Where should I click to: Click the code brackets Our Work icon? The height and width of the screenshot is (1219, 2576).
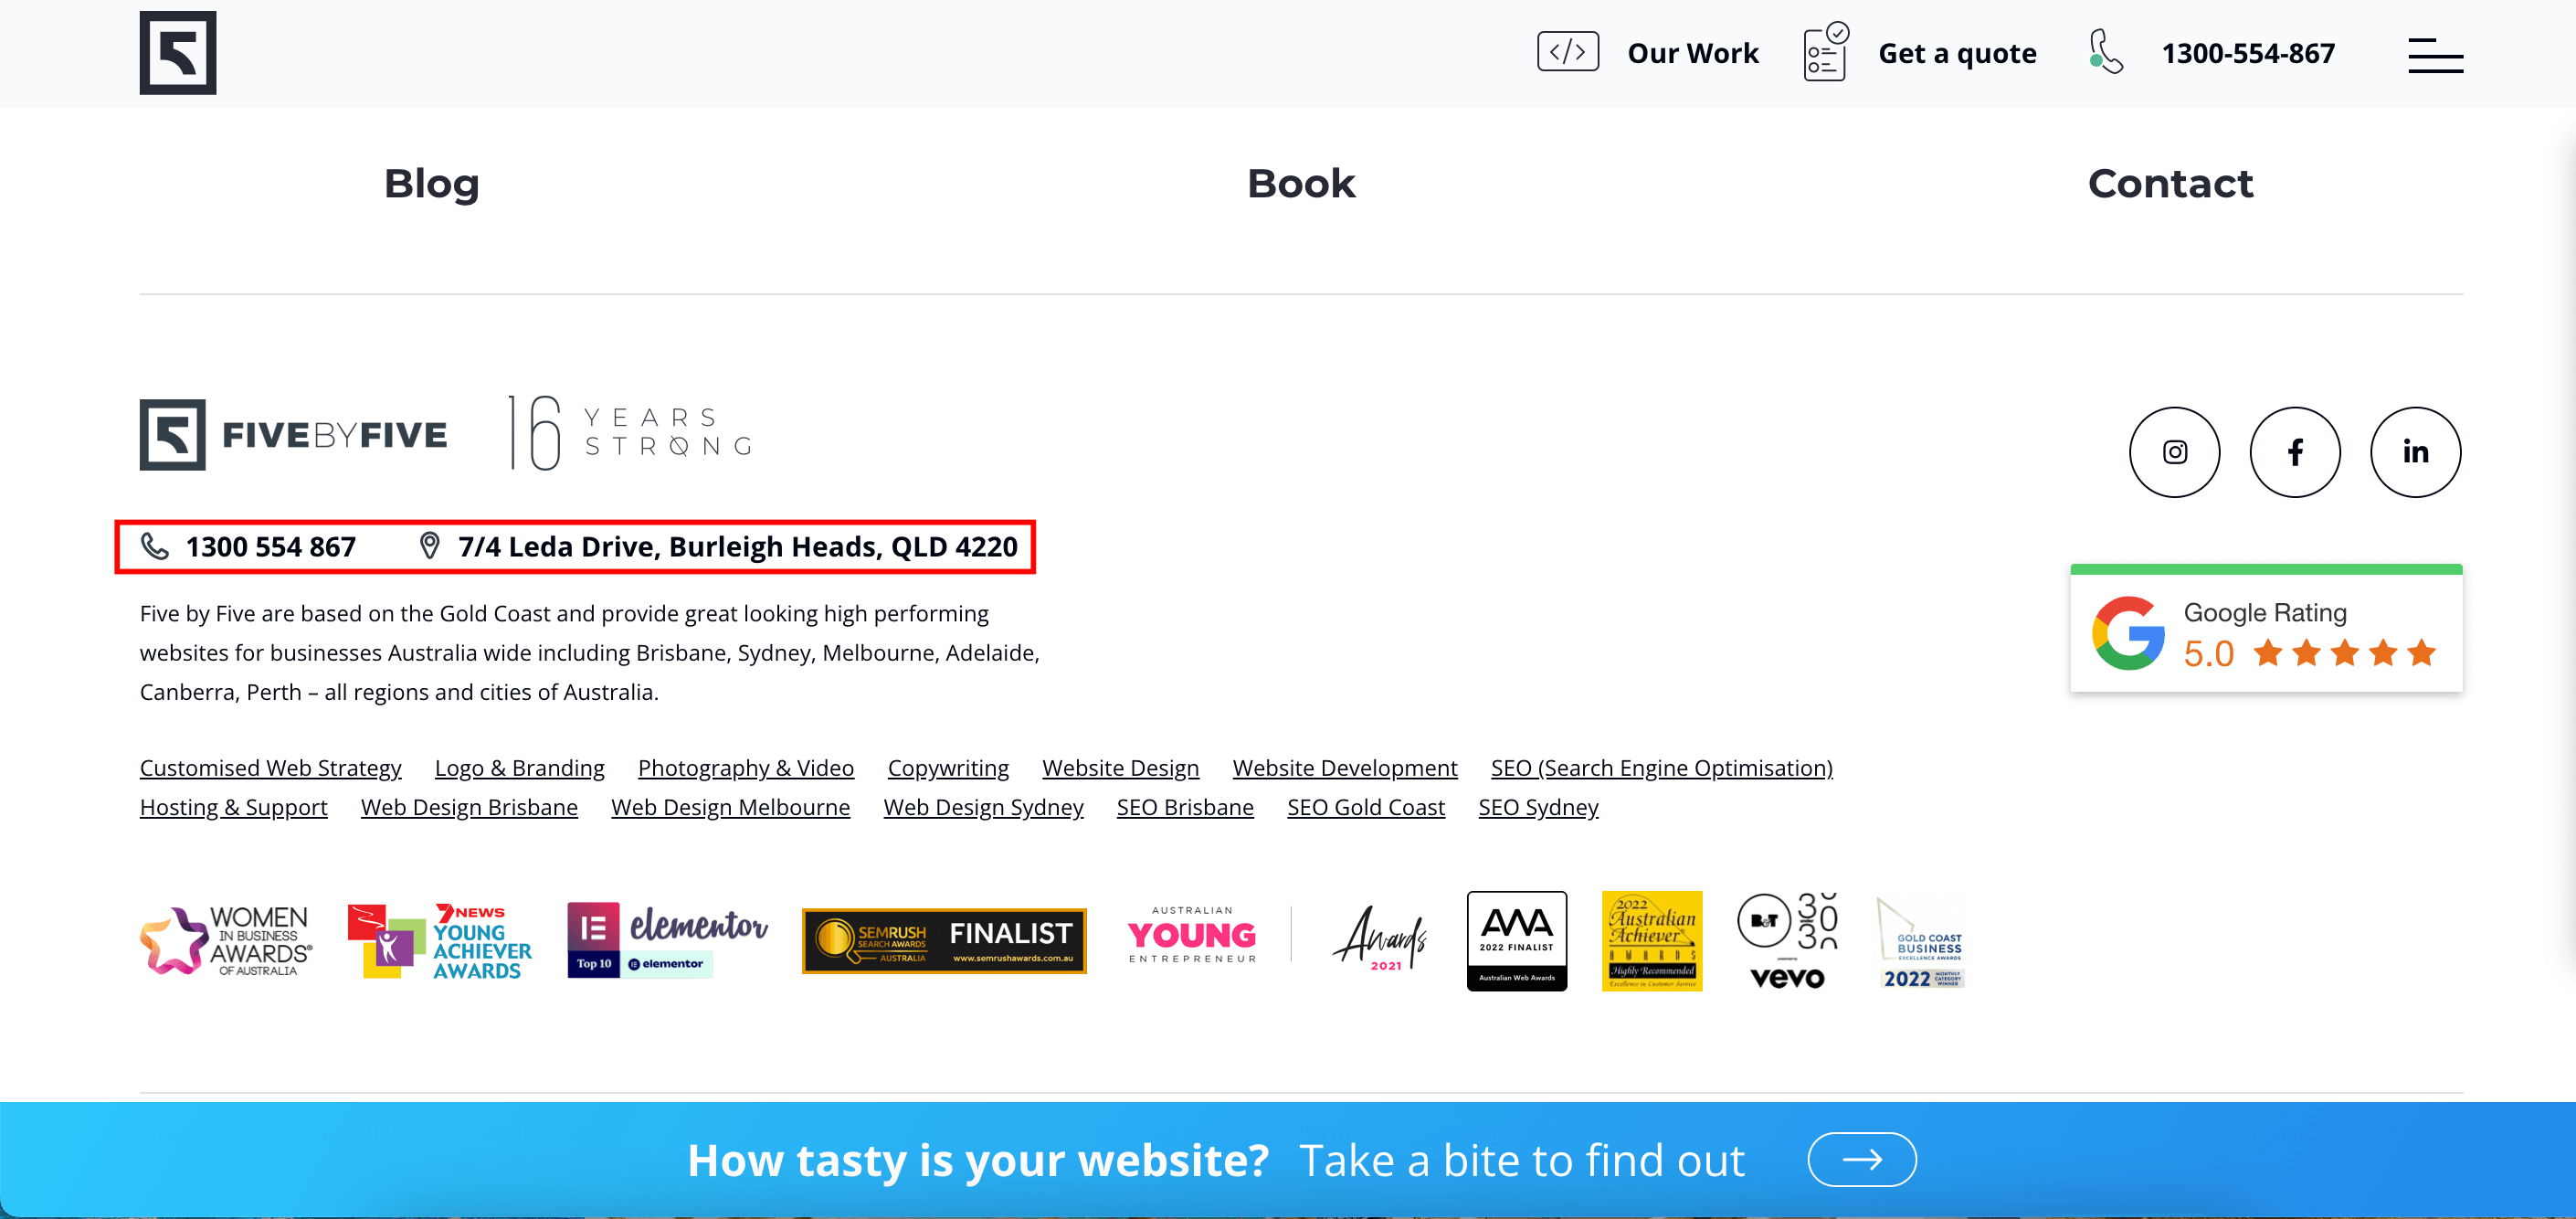[1567, 52]
